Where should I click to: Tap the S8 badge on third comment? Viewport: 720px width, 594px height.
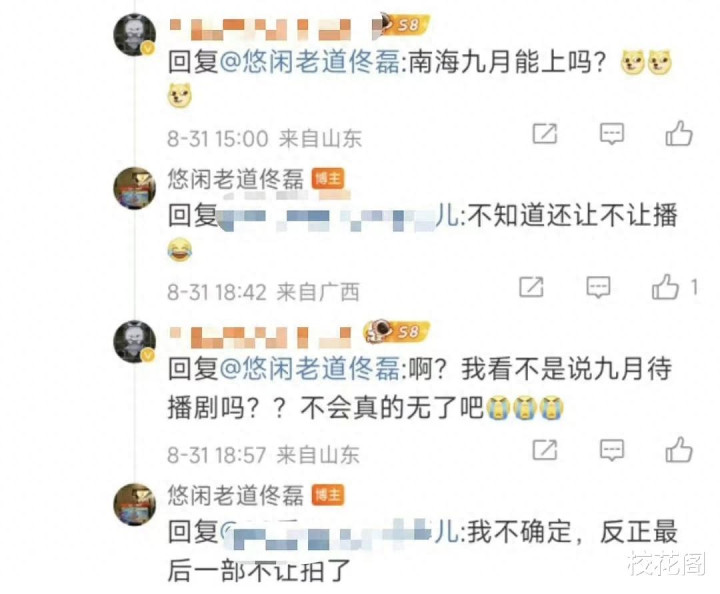tap(397, 331)
